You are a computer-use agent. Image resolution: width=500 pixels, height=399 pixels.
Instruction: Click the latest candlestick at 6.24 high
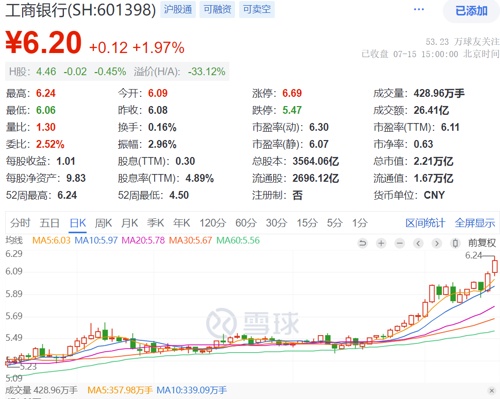[x=495, y=267]
